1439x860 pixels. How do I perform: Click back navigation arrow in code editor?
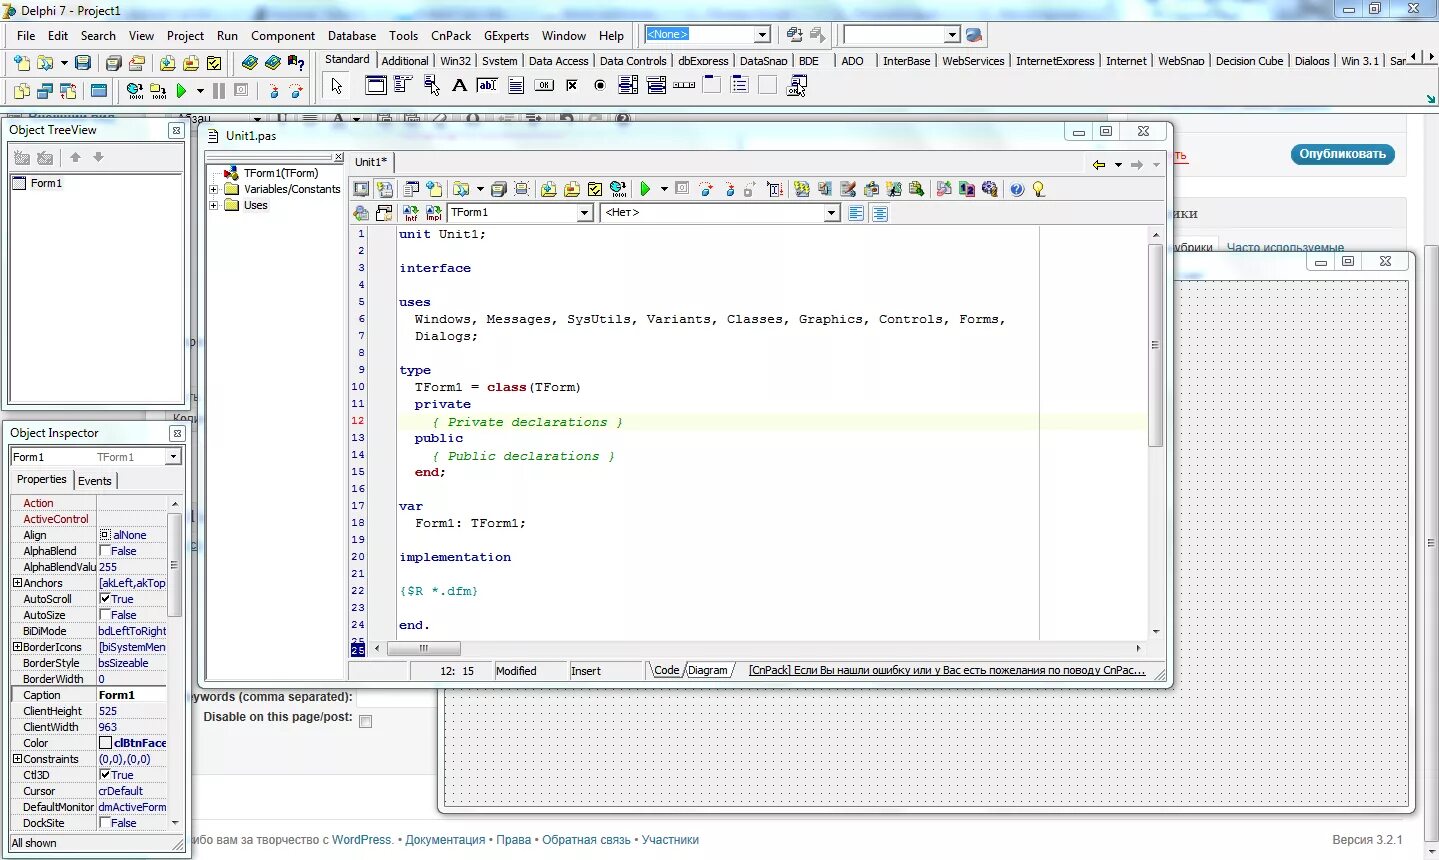click(1099, 165)
